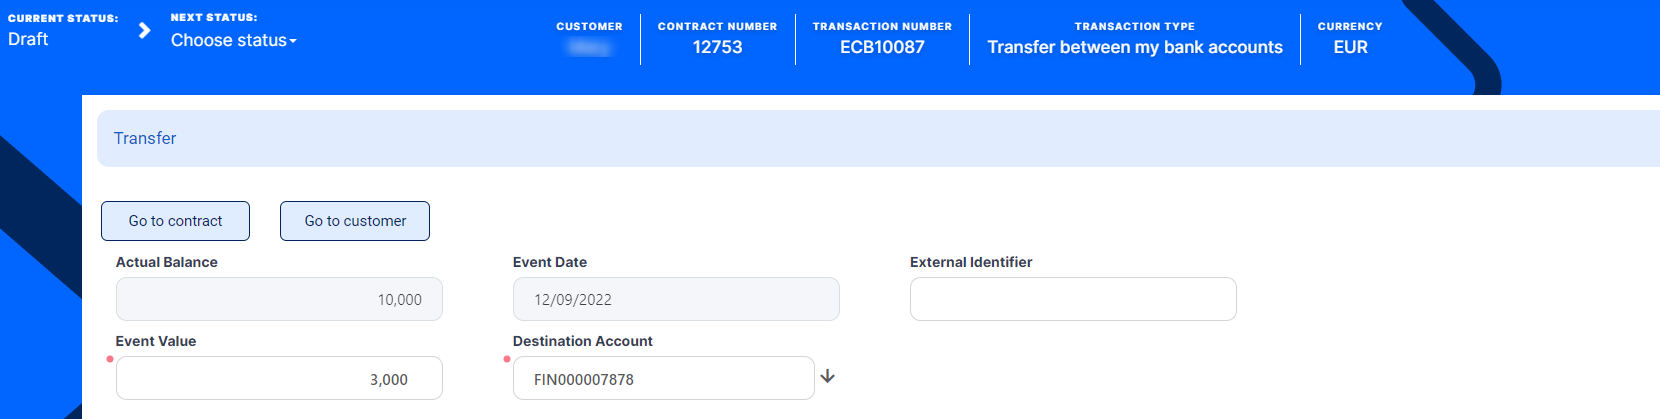Image resolution: width=1660 pixels, height=419 pixels.
Task: Click into the Event Value field
Action: tap(279, 379)
